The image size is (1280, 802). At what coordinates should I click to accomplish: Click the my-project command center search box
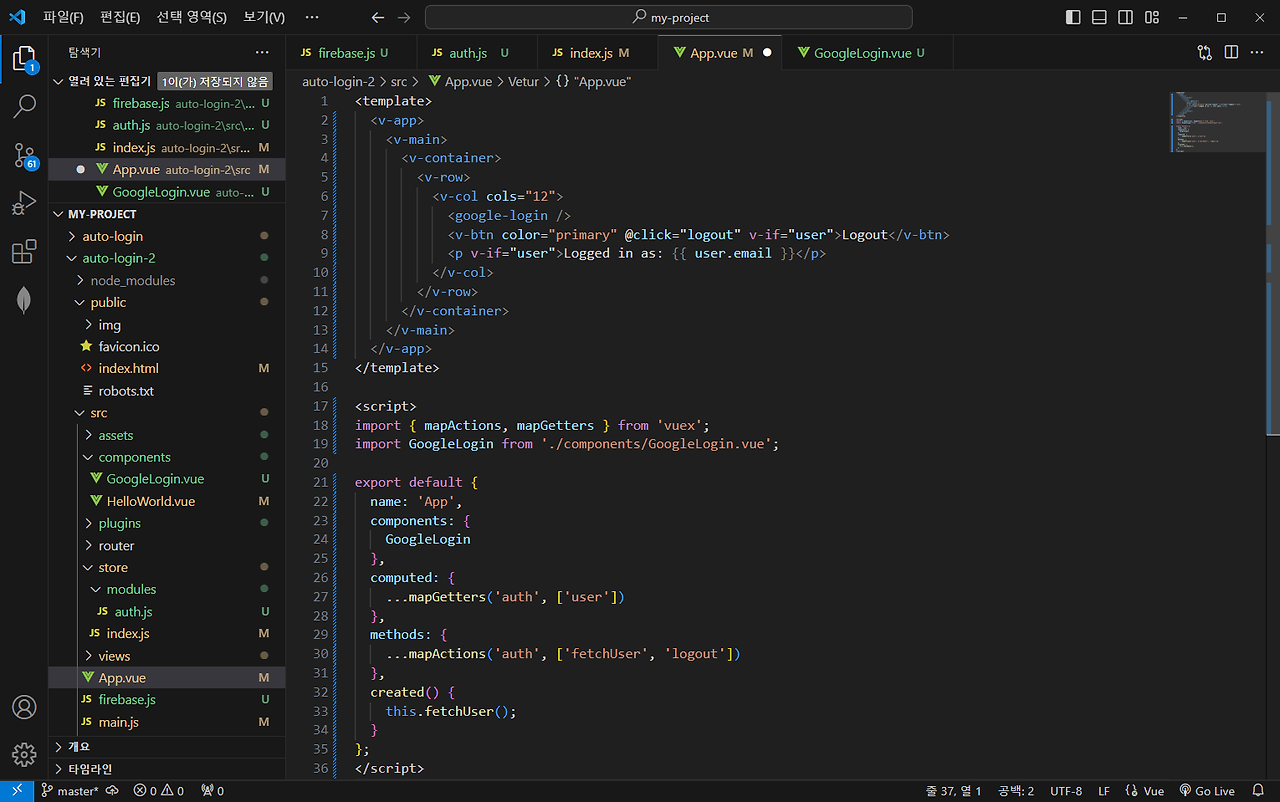668,17
